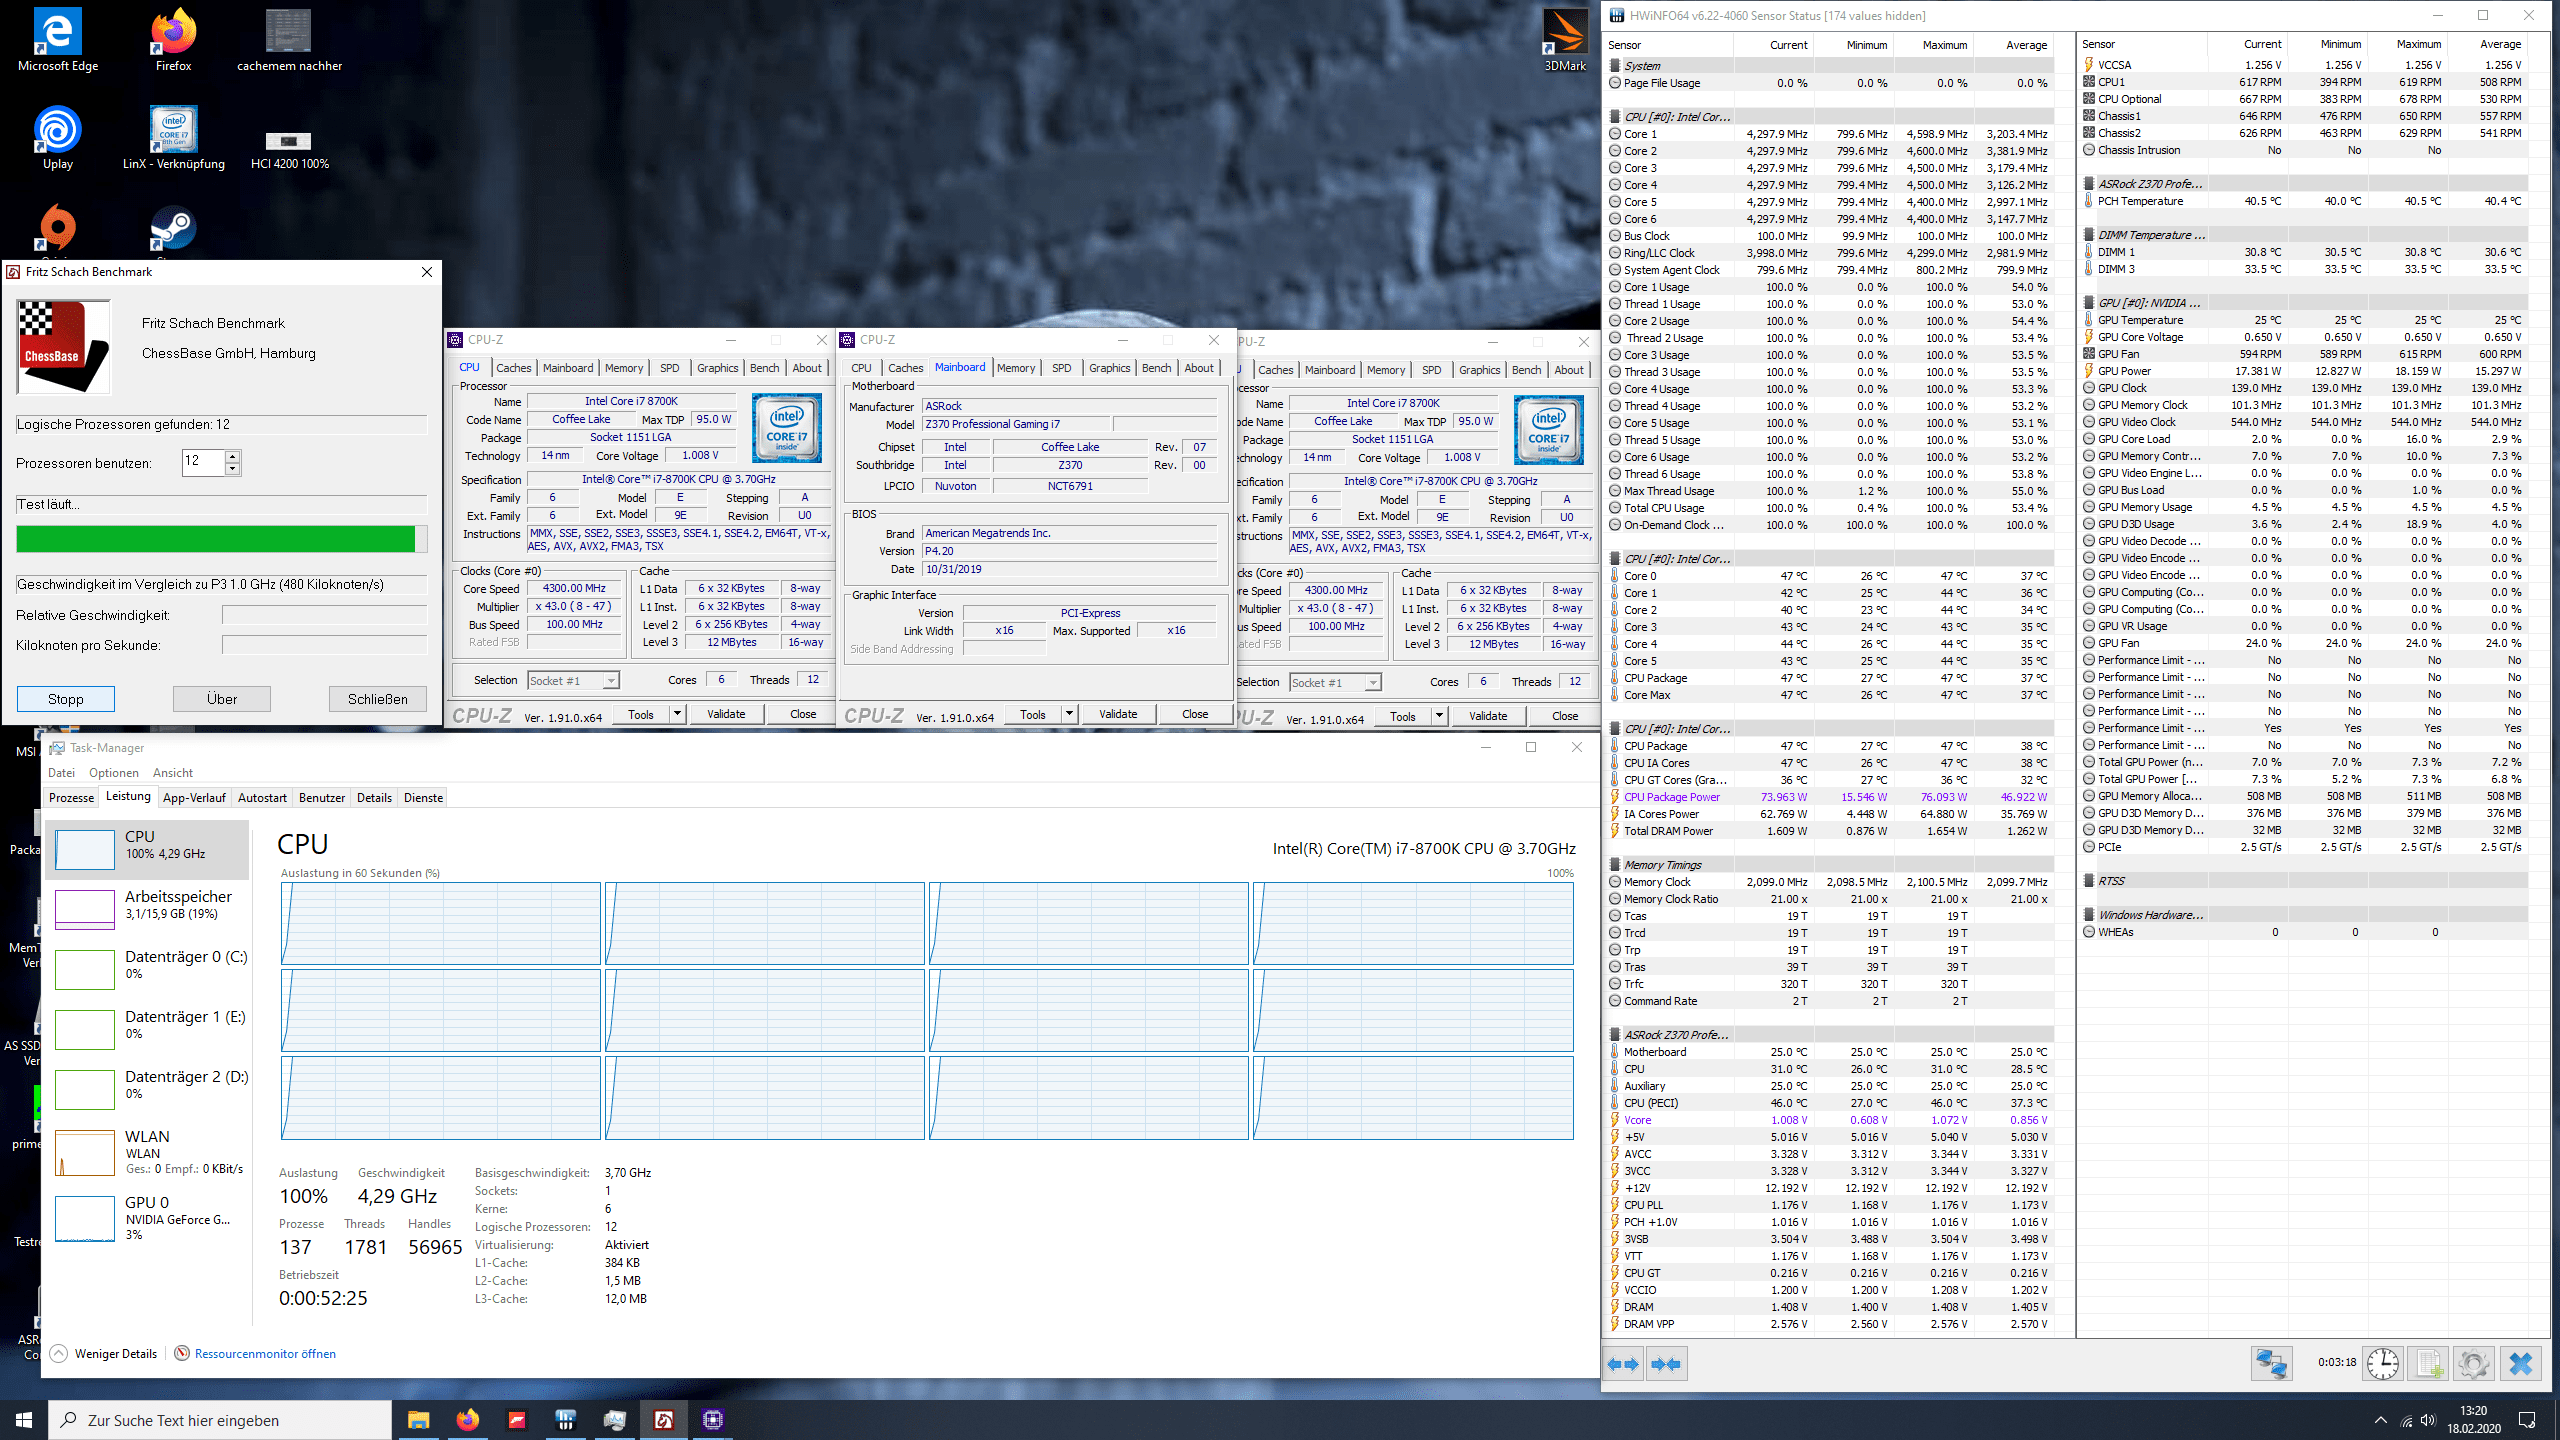Reset HWiNFO timer with clock icon
2560x1440 pixels.
pos(2382,1363)
